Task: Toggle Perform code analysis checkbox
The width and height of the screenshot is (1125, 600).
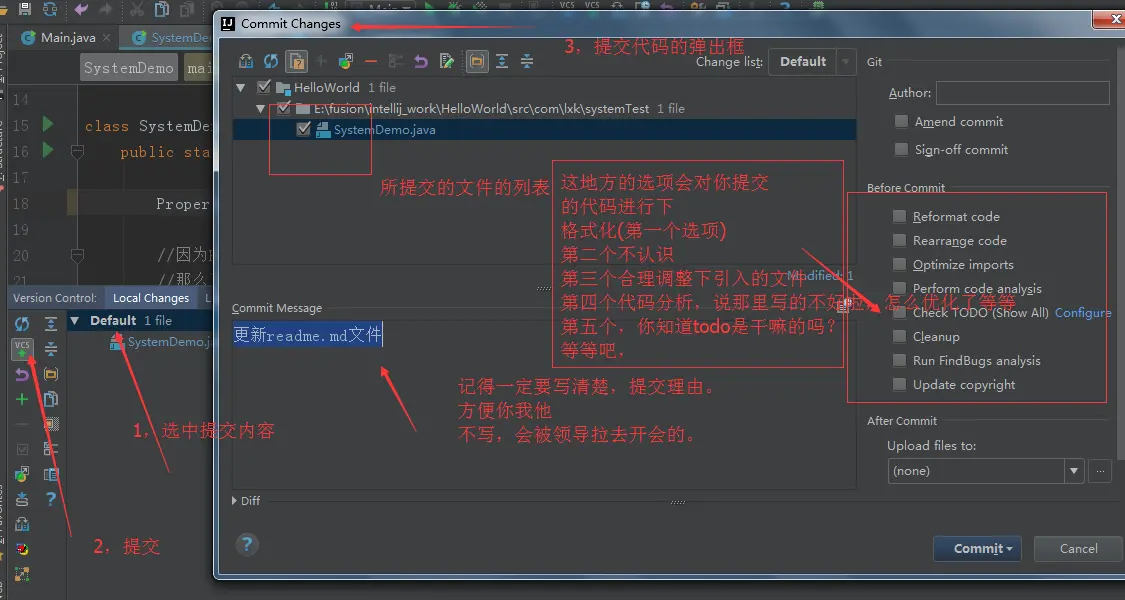Action: 899,289
